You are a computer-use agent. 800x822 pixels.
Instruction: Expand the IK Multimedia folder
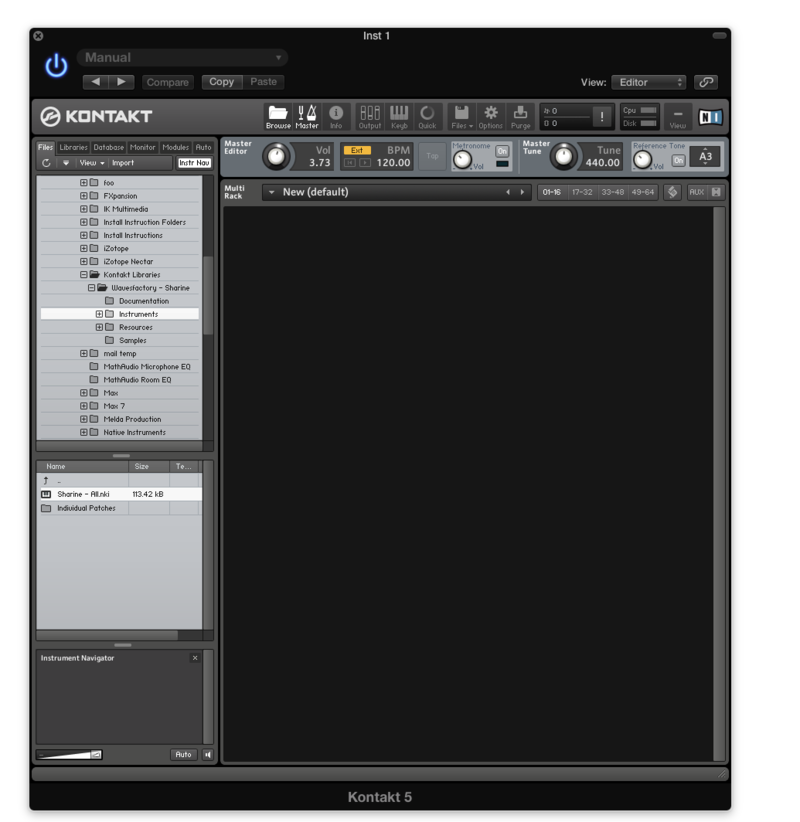pyautogui.click(x=83, y=209)
